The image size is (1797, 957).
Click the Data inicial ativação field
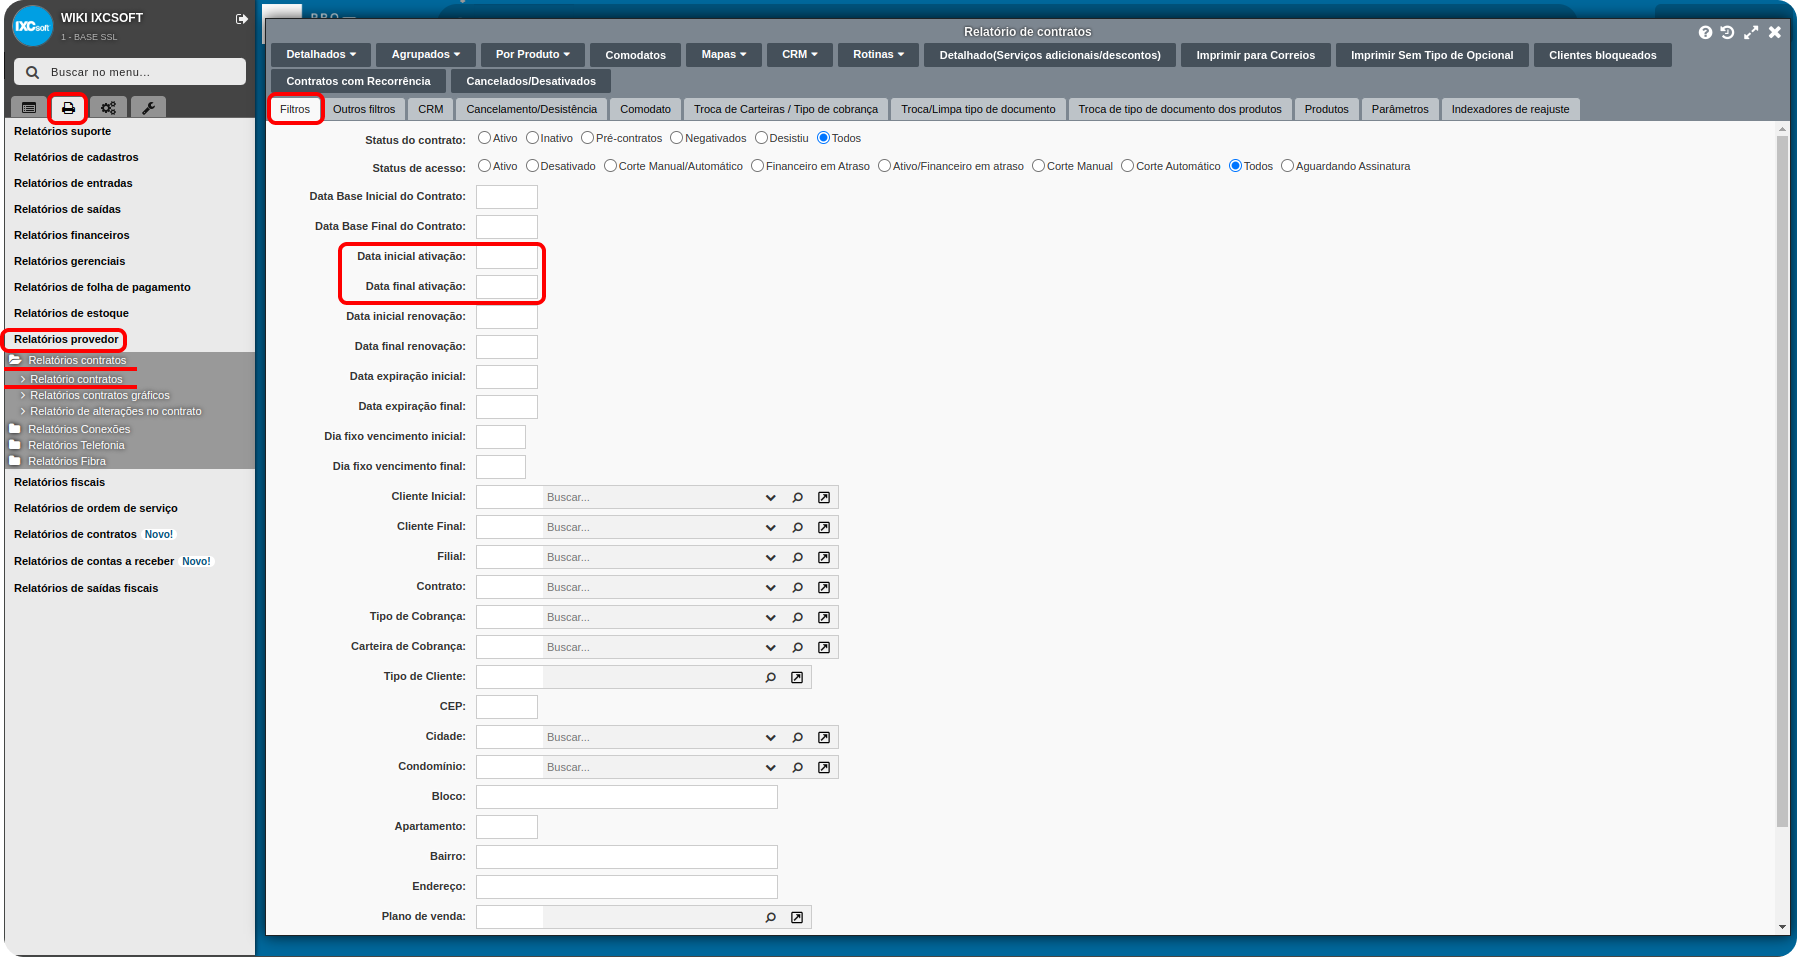(507, 257)
